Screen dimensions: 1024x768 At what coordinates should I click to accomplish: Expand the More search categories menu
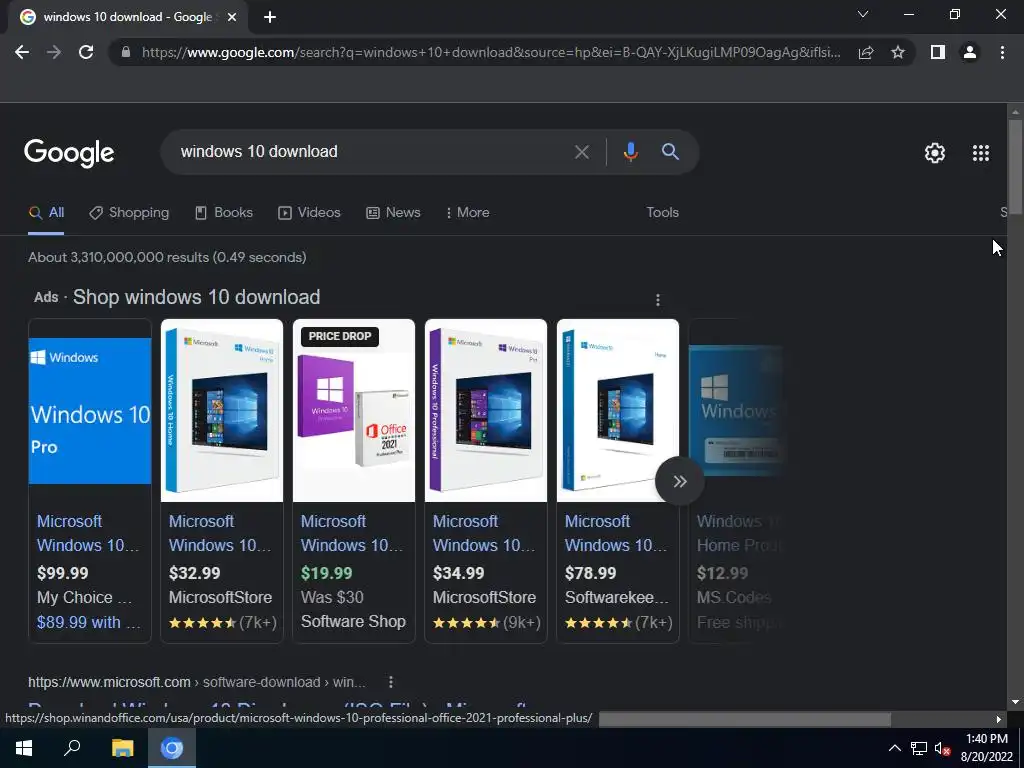click(x=468, y=213)
